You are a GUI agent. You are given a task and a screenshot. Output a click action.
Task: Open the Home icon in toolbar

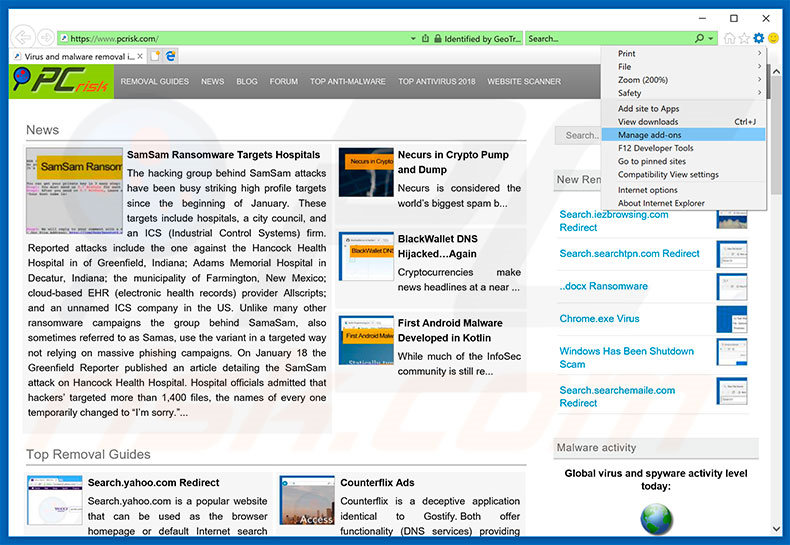[729, 38]
